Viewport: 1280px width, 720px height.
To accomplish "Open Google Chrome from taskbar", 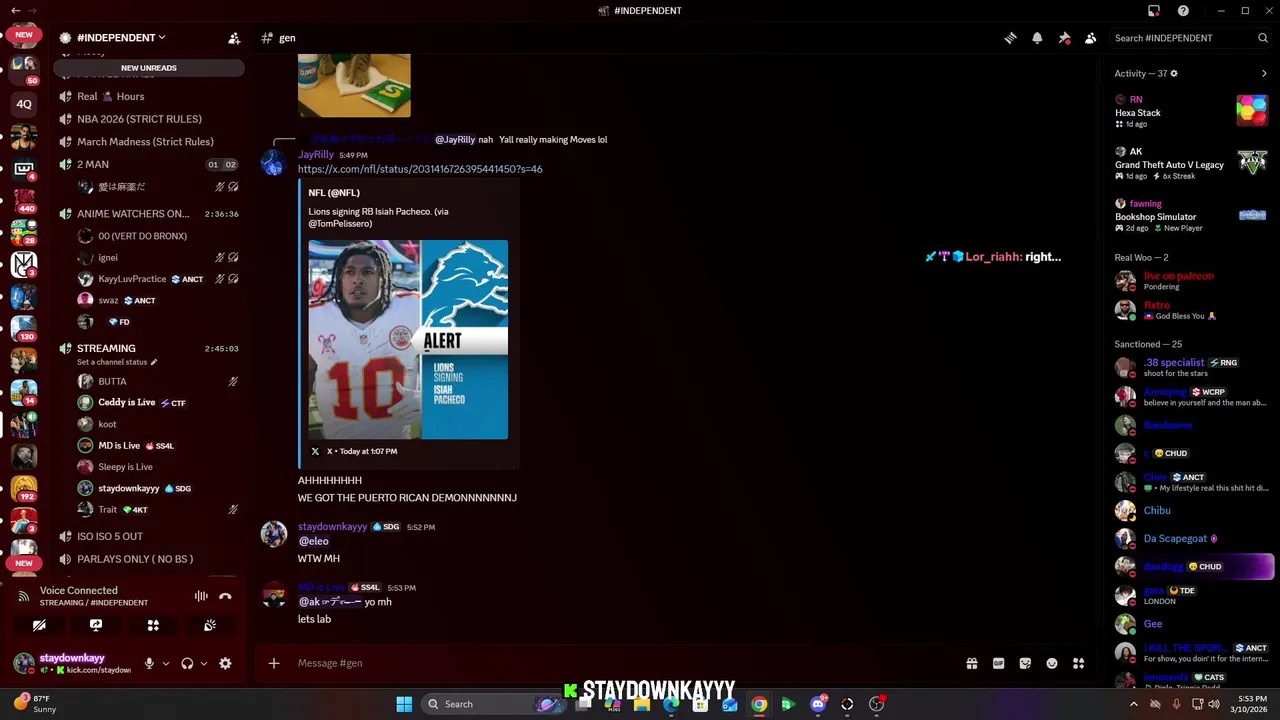I will pyautogui.click(x=759, y=704).
